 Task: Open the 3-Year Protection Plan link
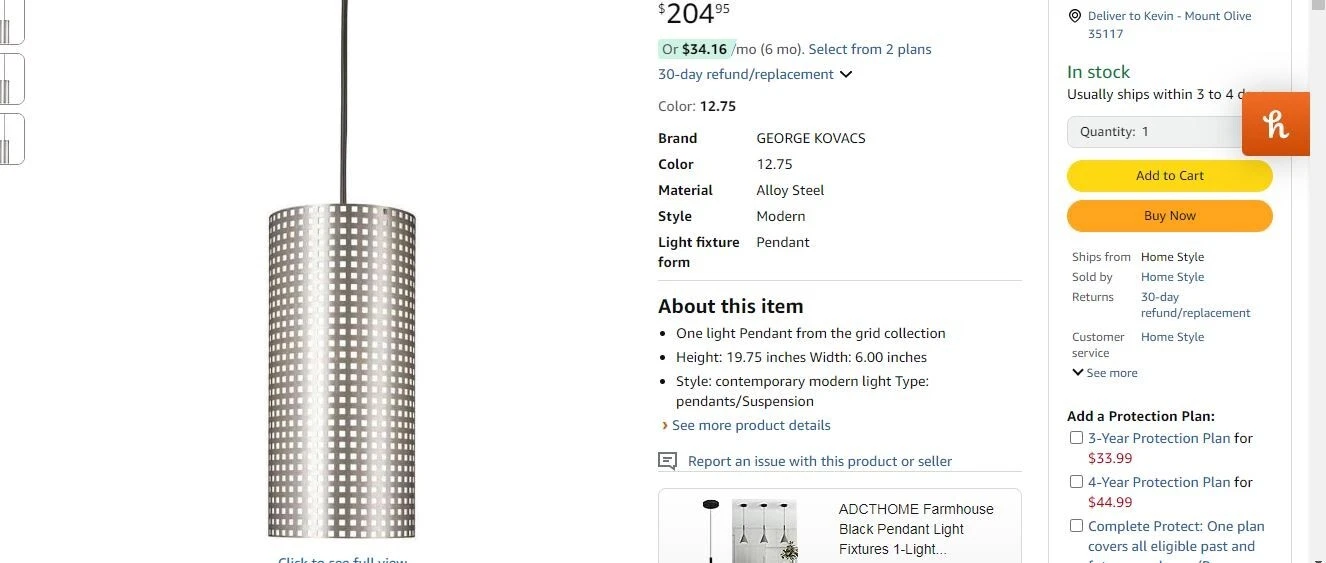1159,438
